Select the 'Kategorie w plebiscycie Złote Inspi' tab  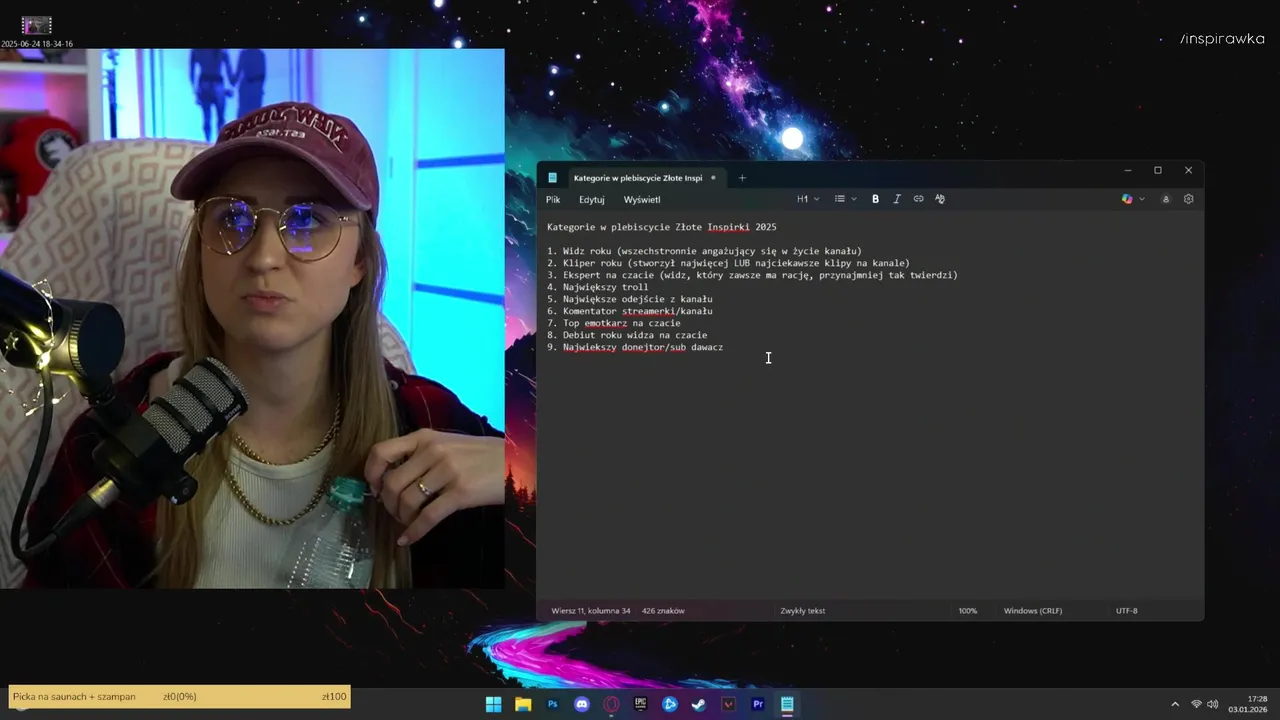click(638, 178)
